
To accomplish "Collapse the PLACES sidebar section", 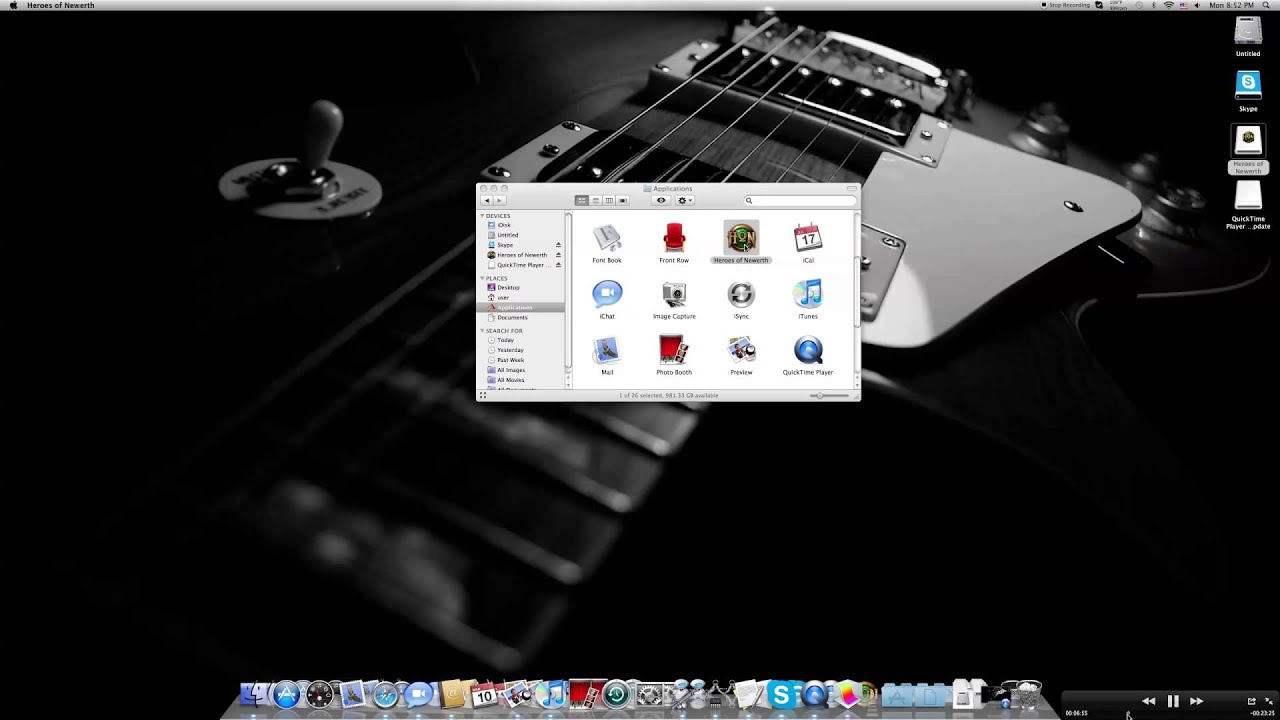I will [482, 278].
